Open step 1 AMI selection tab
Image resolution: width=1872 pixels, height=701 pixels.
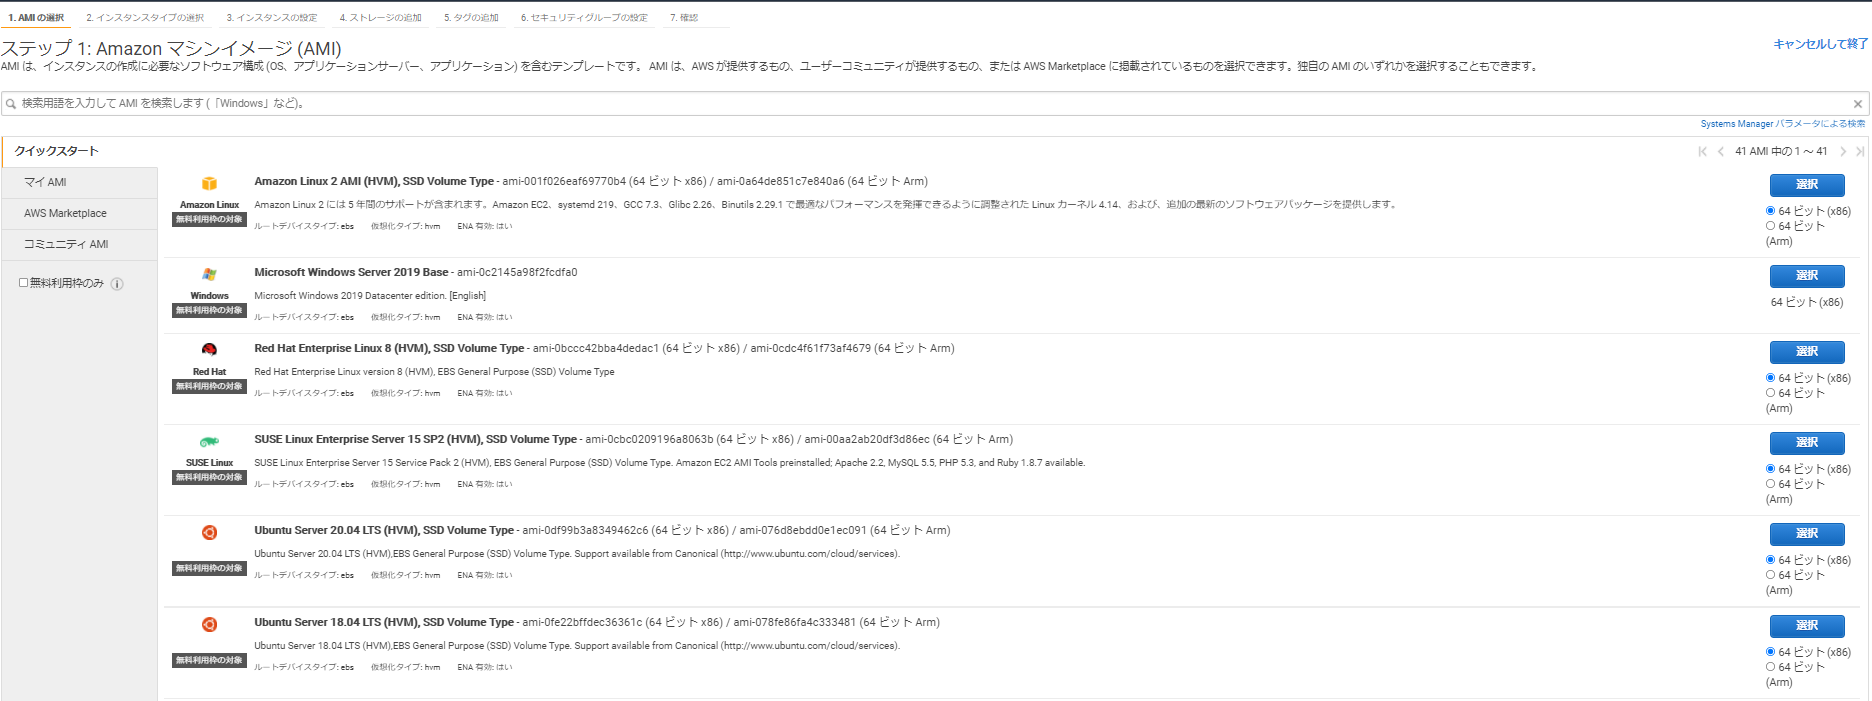coord(36,18)
